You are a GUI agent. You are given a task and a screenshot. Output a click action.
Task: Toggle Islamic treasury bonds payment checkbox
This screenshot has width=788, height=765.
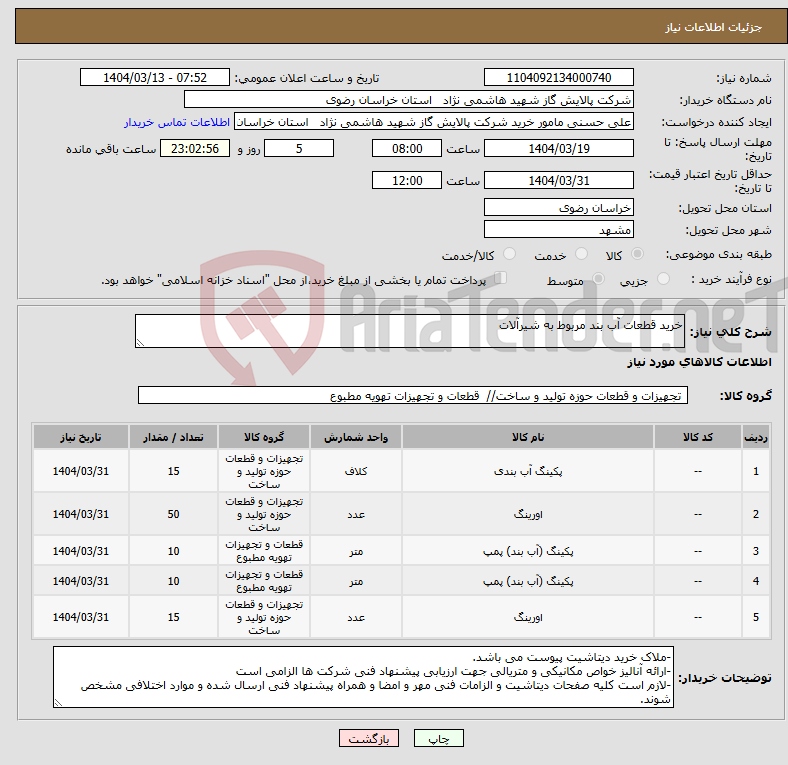(501, 277)
